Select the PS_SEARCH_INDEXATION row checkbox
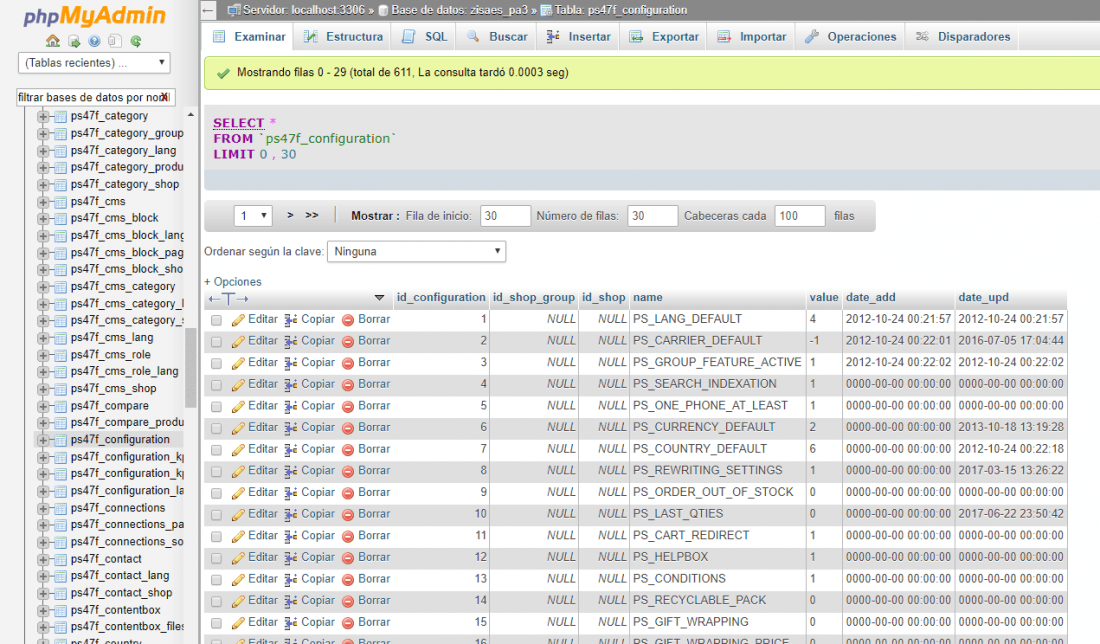Viewport: 1100px width, 644px height. click(x=217, y=385)
